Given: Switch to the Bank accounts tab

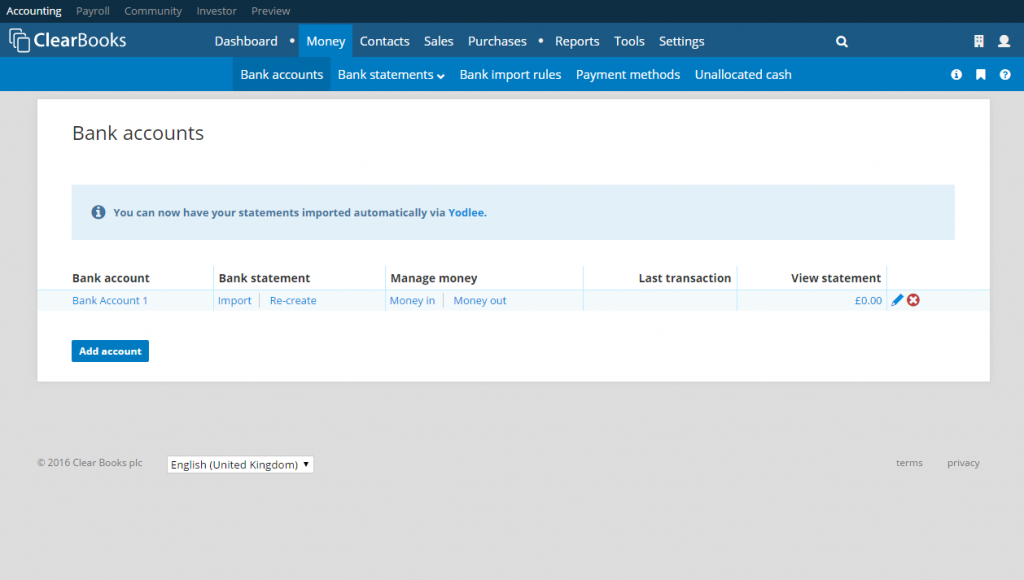Looking at the screenshot, I should click(281, 74).
